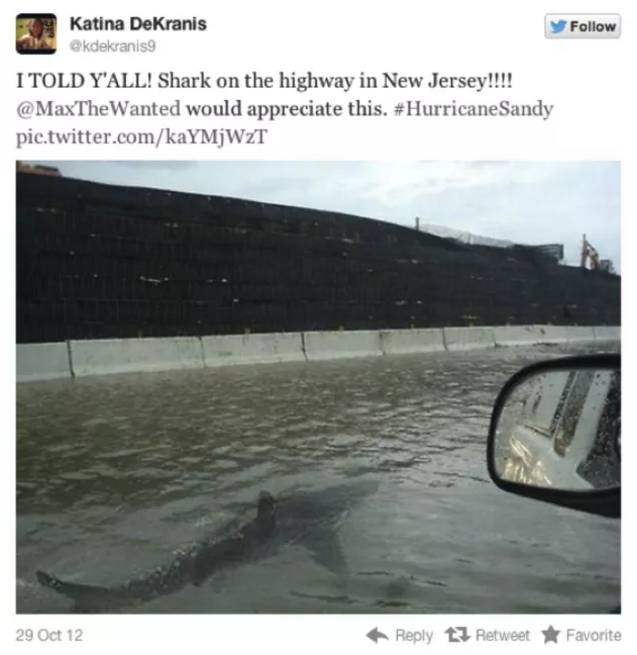This screenshot has width=637, height=655.
Task: Click the Reply arrow icon
Action: click(377, 635)
